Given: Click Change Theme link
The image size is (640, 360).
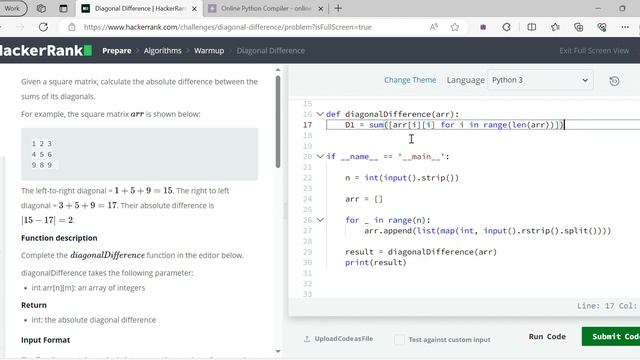Looking at the screenshot, I should [x=410, y=80].
